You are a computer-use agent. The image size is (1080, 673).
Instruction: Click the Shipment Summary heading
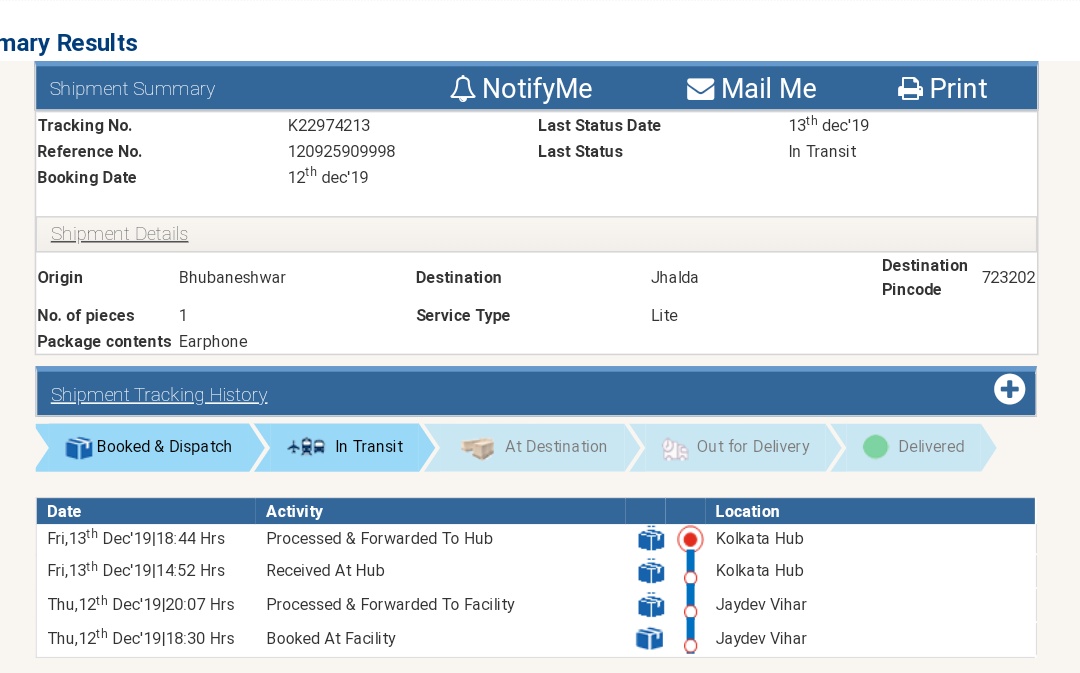pyautogui.click(x=132, y=89)
